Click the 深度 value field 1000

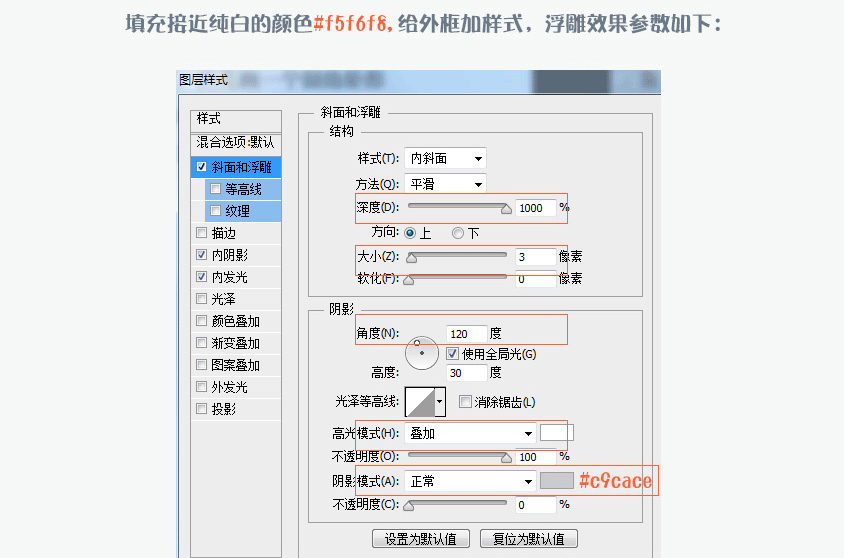[x=535, y=208]
